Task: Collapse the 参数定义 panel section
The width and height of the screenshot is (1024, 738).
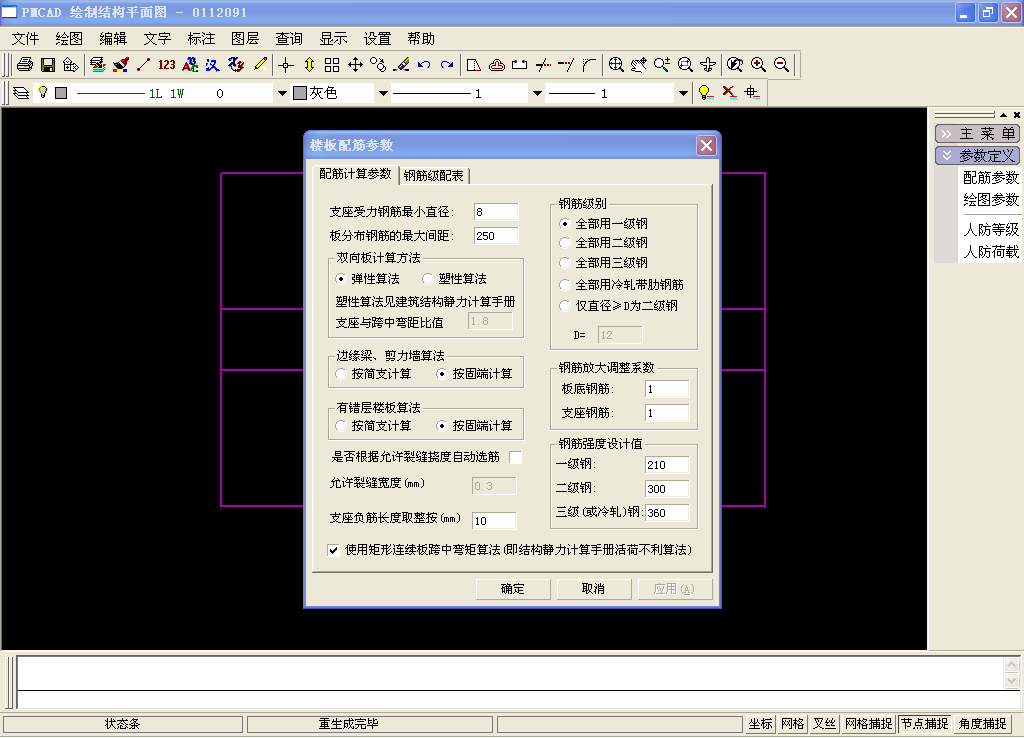Action: 976,155
